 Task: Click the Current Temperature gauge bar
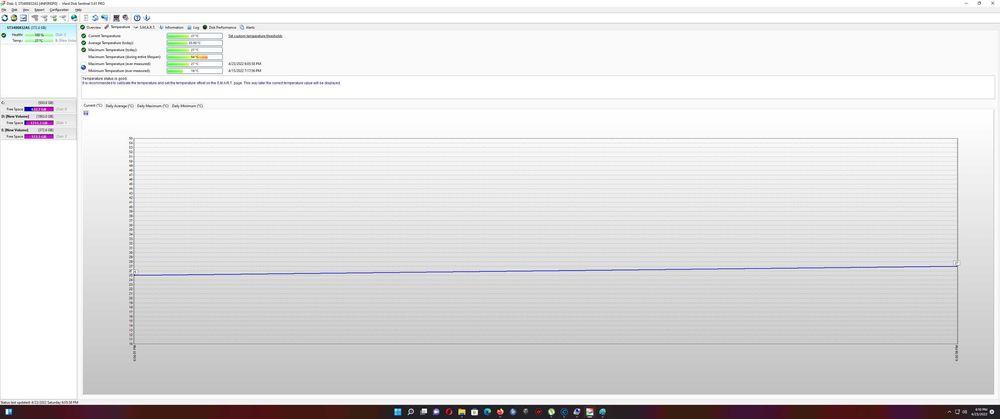click(x=195, y=36)
